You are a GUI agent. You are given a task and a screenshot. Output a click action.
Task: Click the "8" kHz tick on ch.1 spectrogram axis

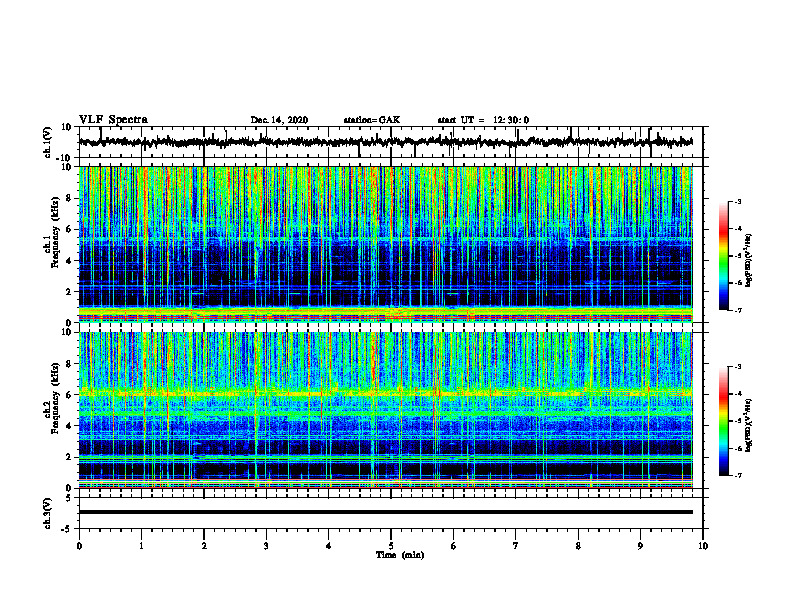point(70,198)
